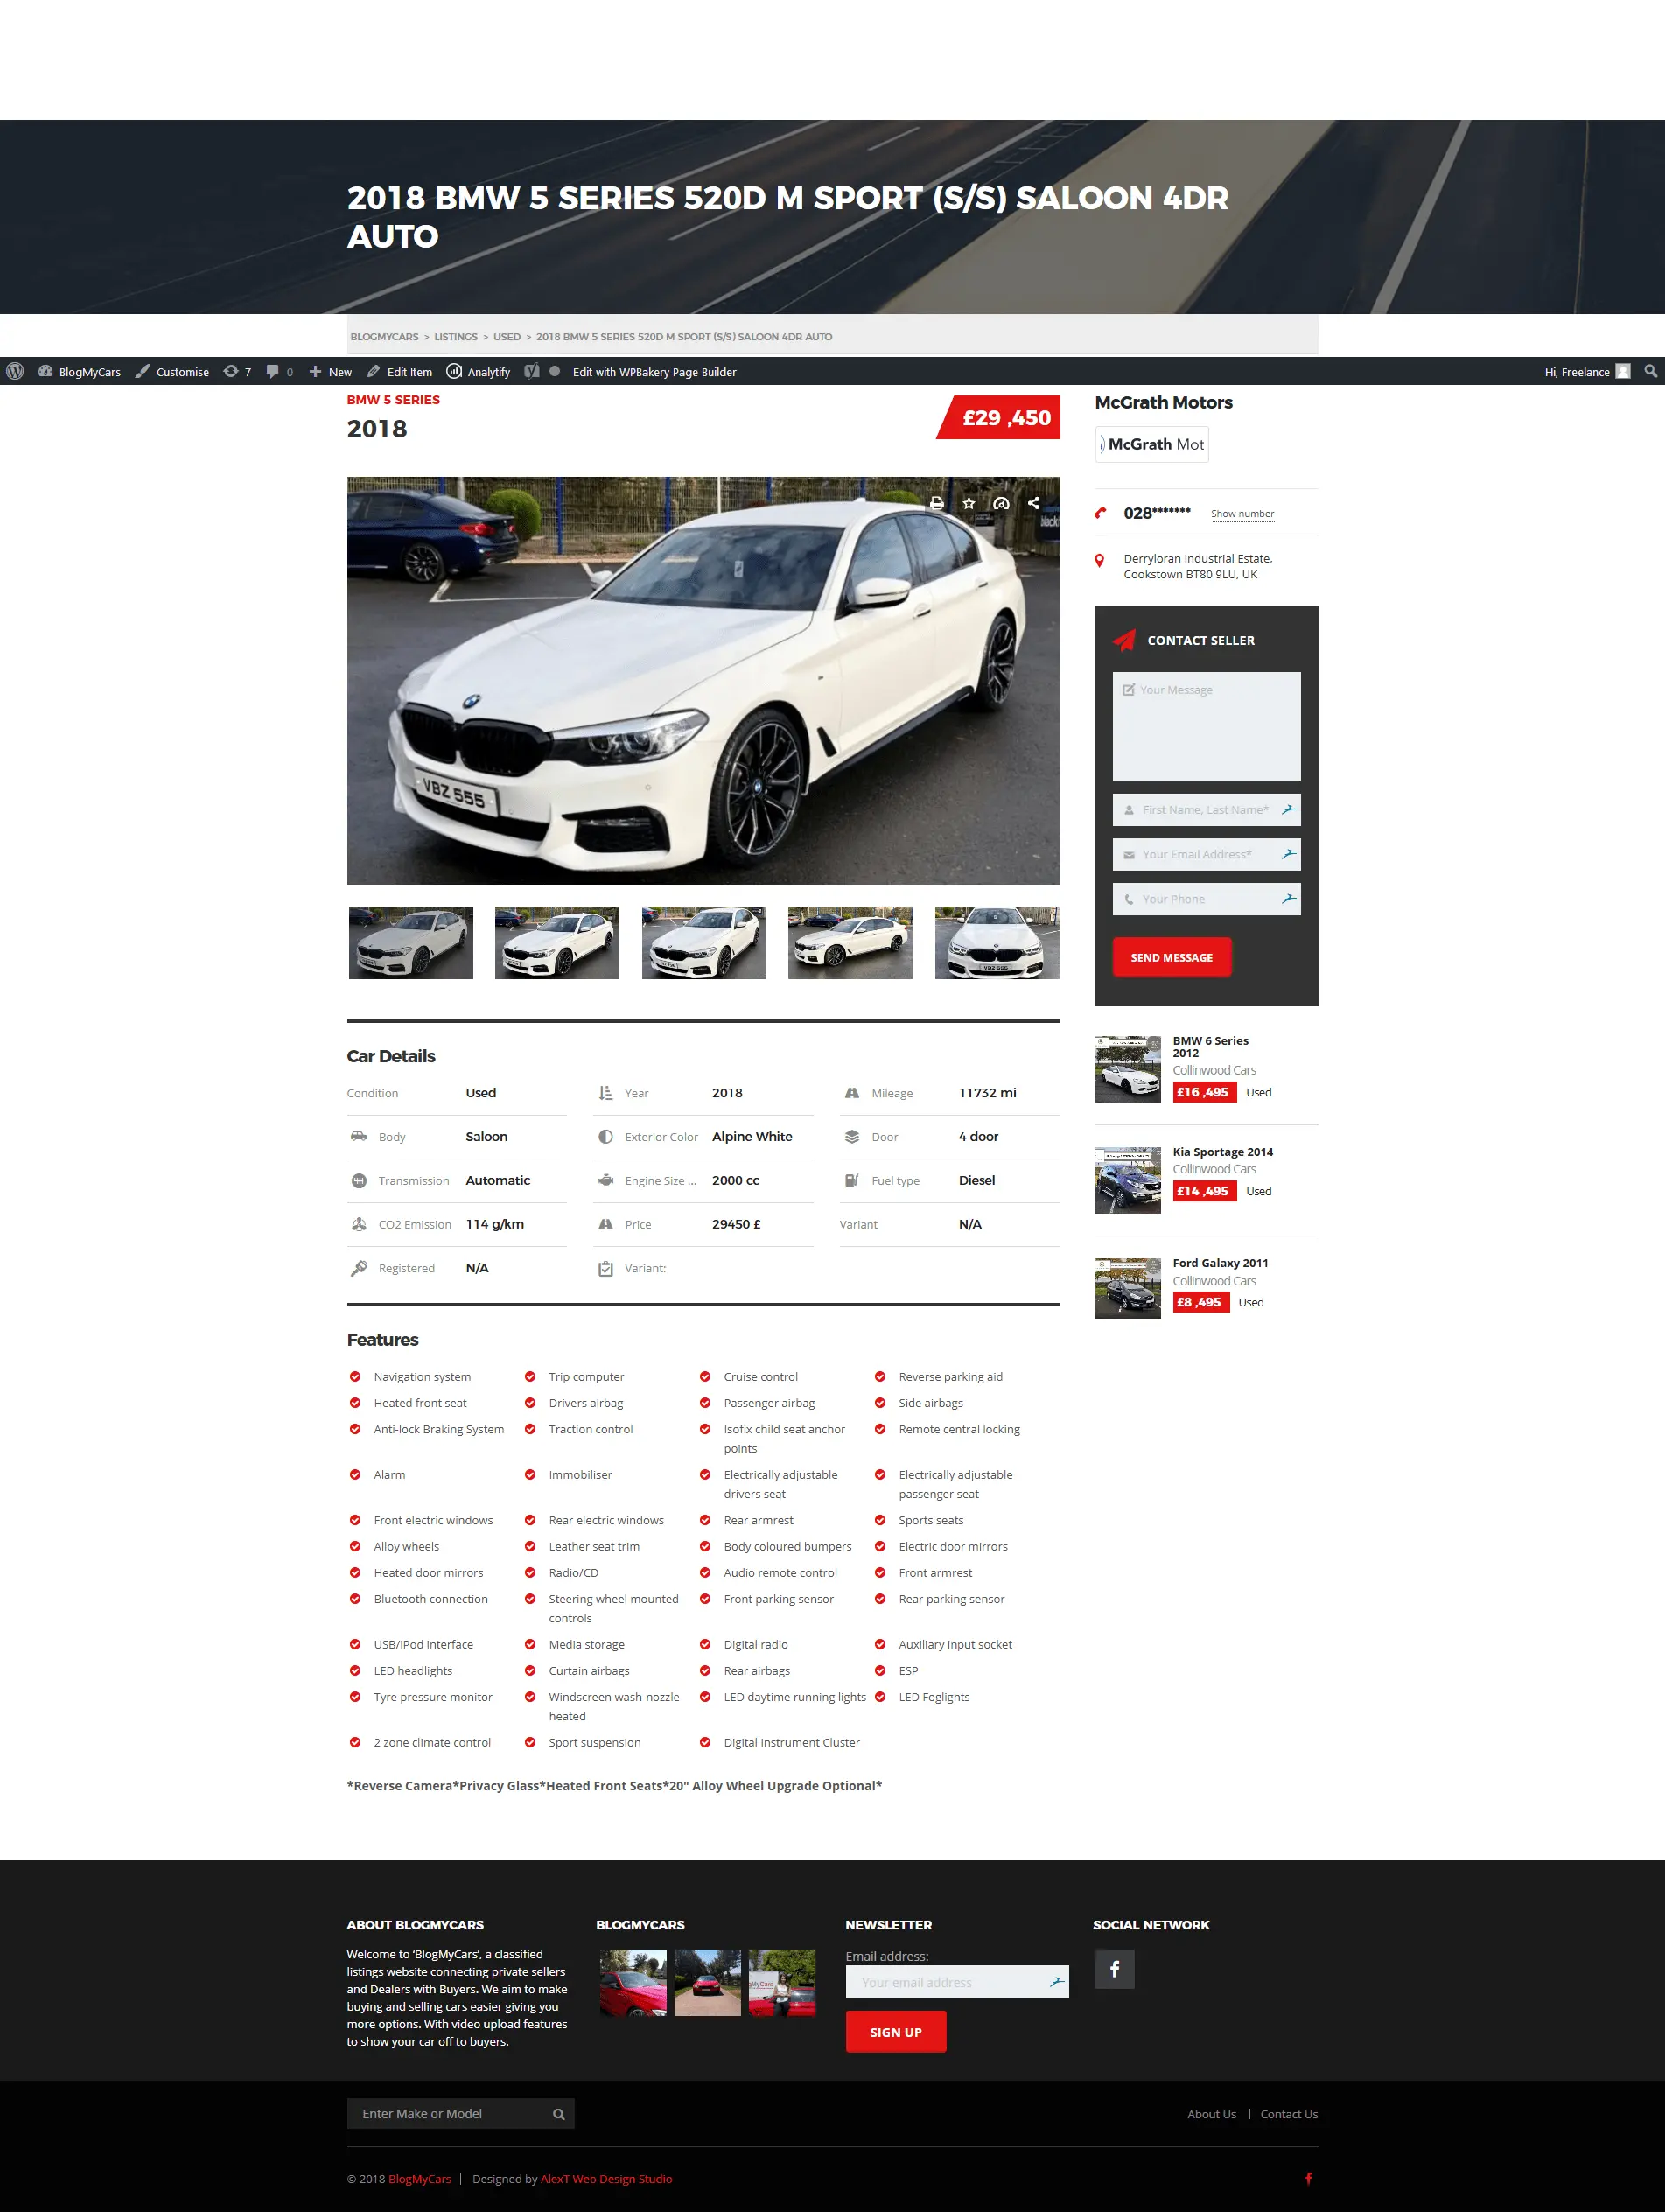Reveal phone with Show number link
This screenshot has width=1665, height=2212.
(1242, 514)
